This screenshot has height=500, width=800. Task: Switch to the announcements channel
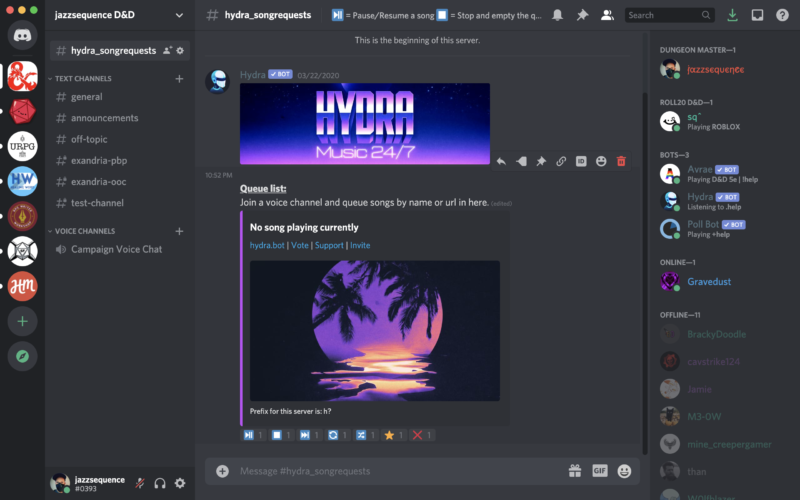pos(104,118)
